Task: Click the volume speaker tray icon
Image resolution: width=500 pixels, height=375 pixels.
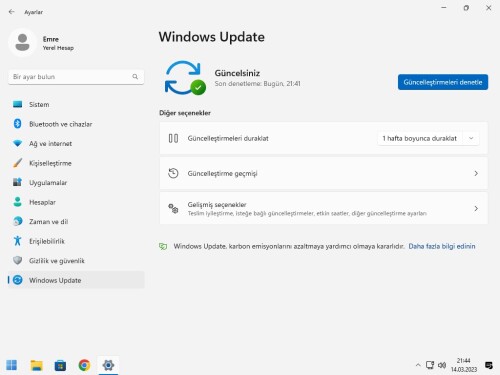Action: (x=442, y=365)
